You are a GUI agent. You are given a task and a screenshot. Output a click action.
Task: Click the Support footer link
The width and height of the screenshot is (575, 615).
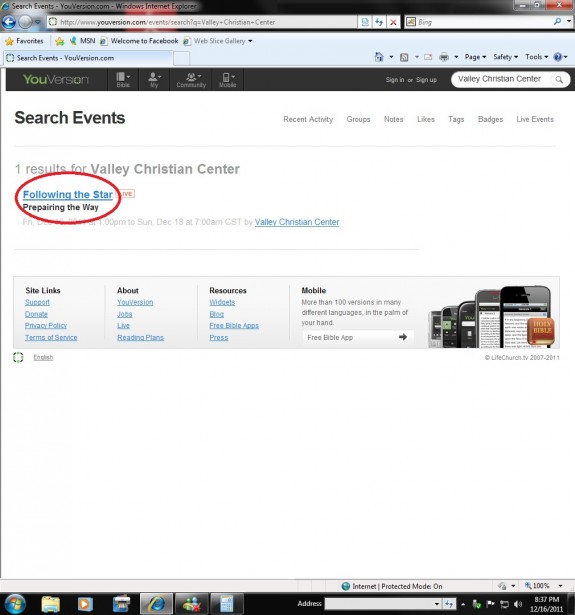[37, 302]
